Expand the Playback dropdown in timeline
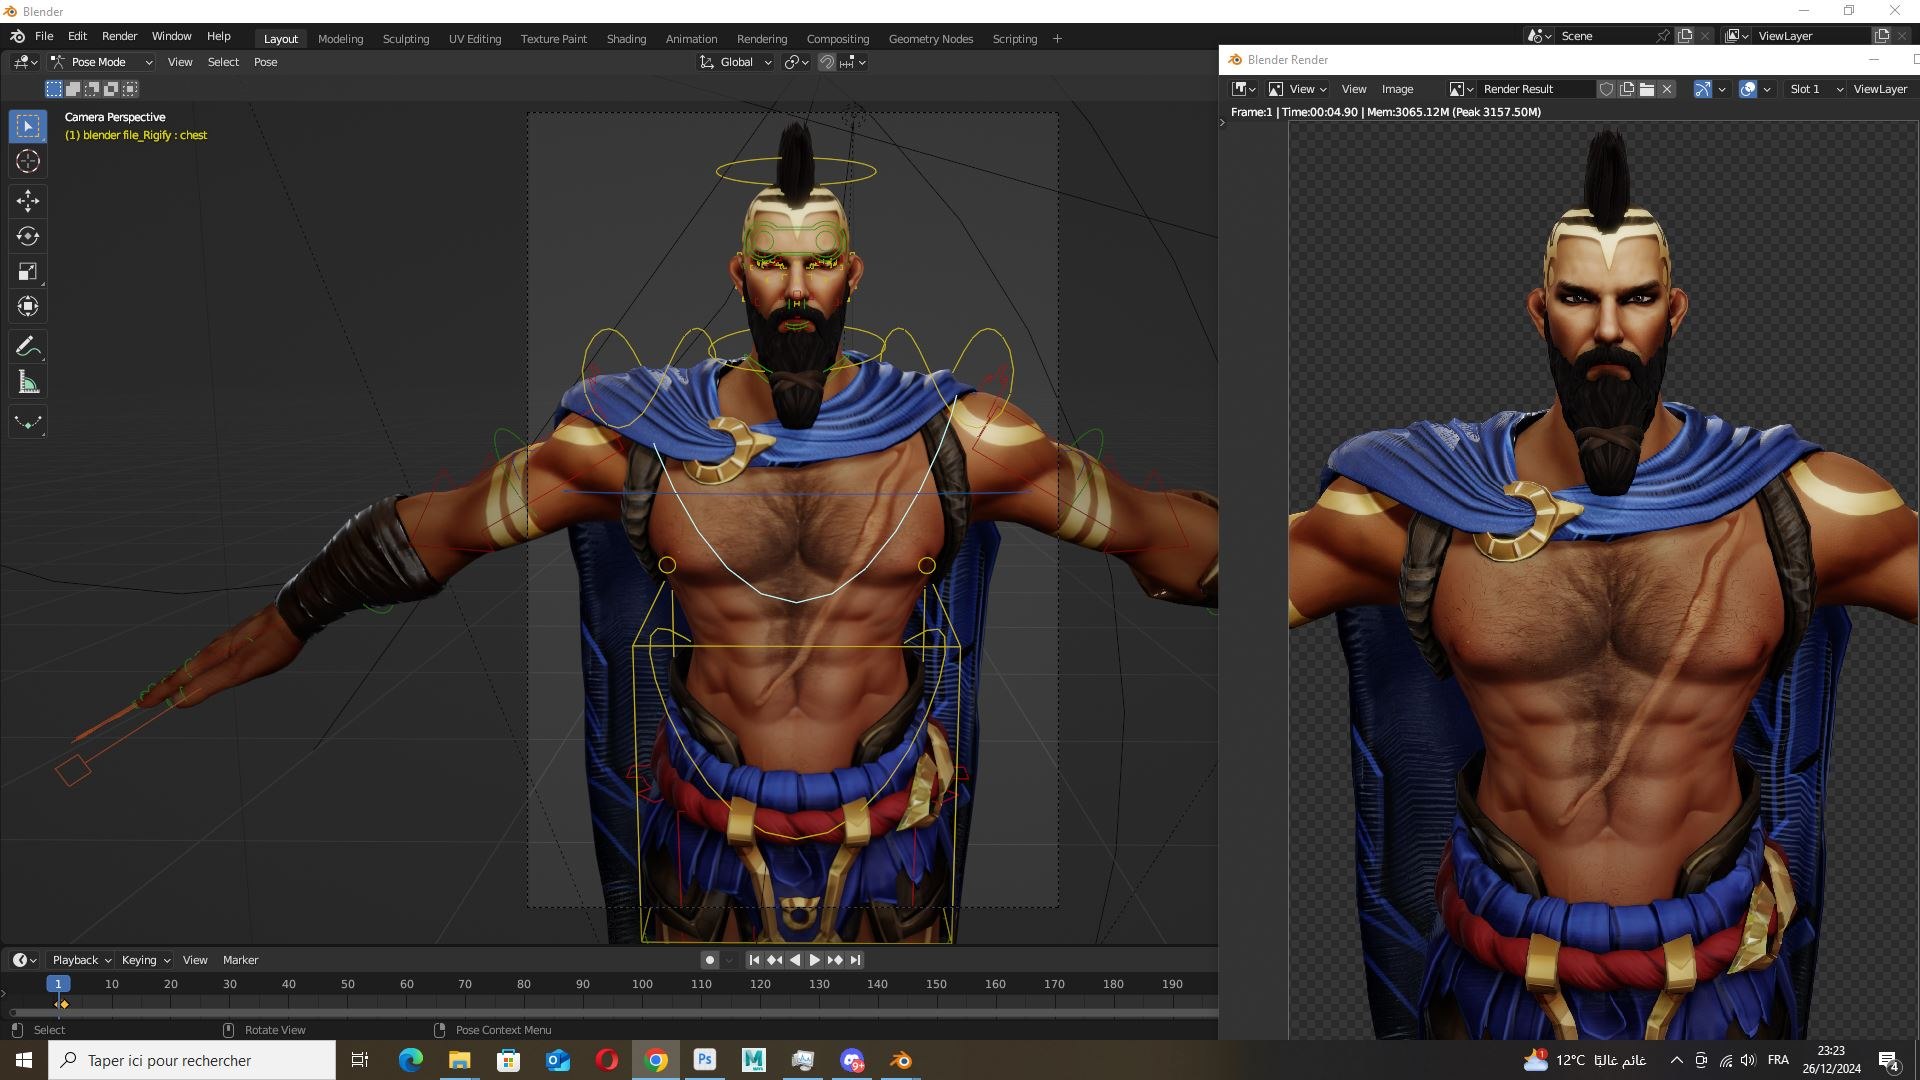Viewport: 1920px width, 1080px height. click(x=81, y=960)
